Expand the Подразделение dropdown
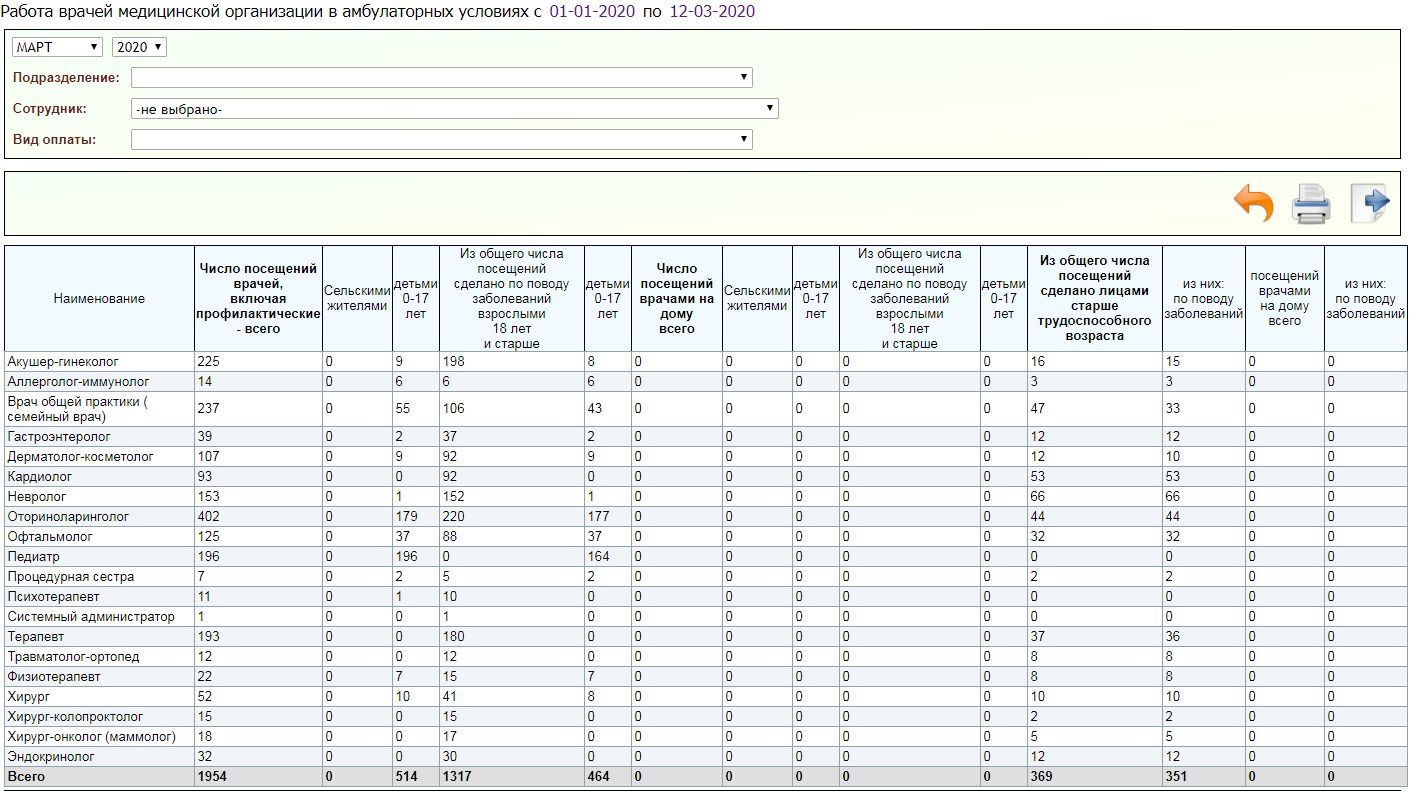 (441, 78)
